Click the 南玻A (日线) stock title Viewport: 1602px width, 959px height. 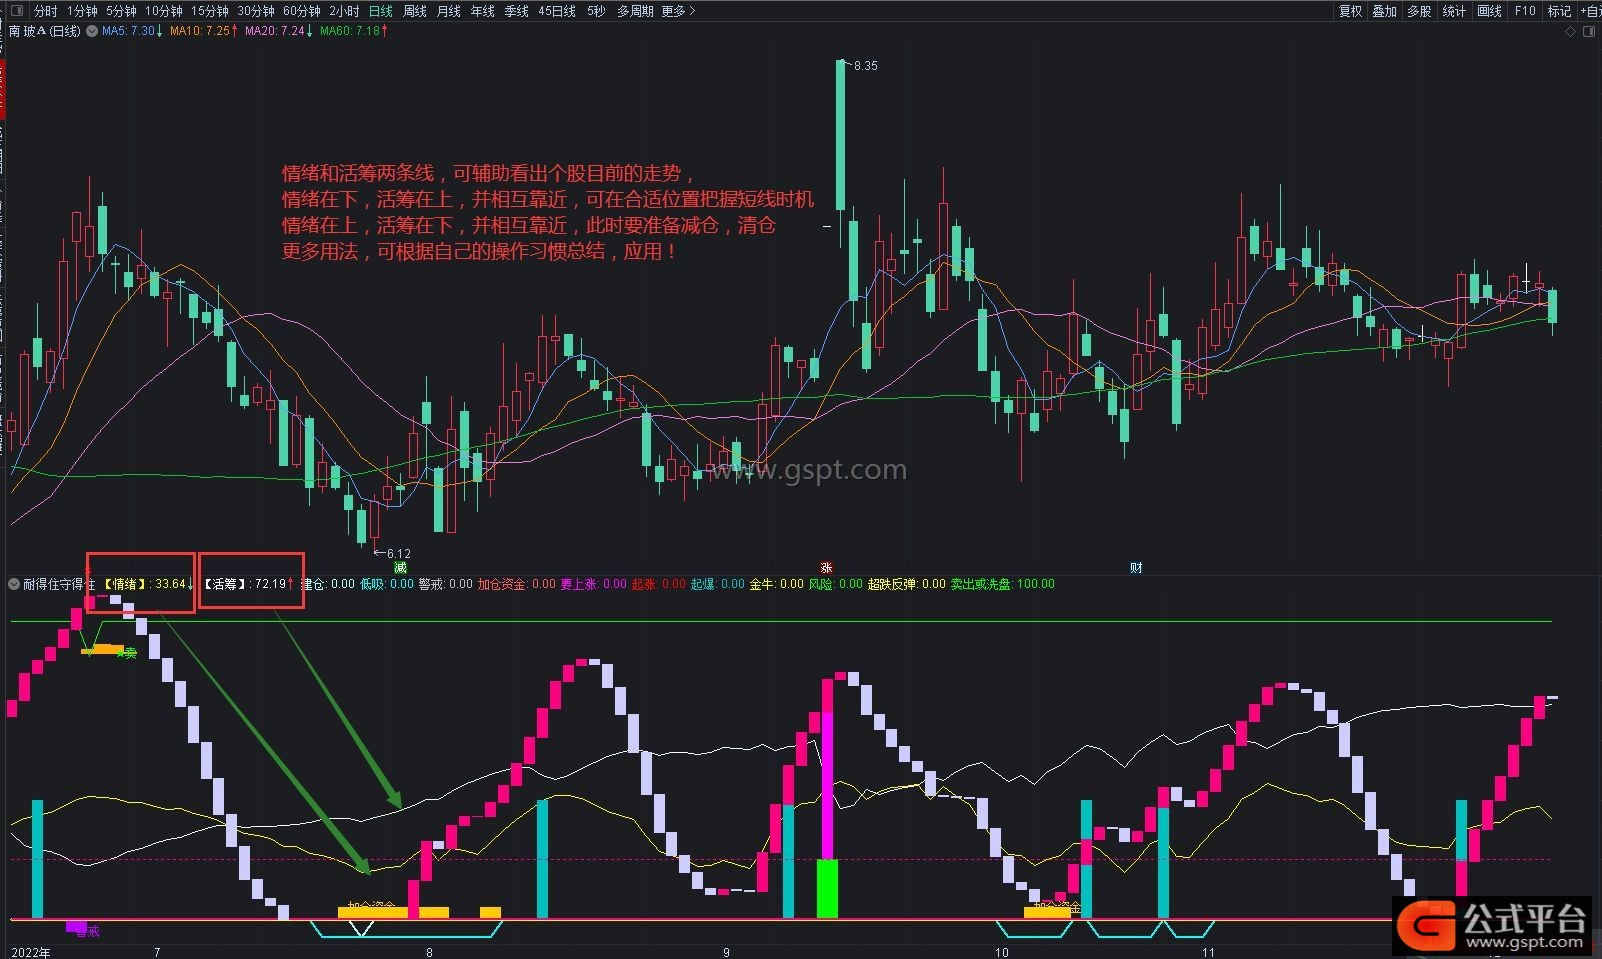[x=45, y=32]
